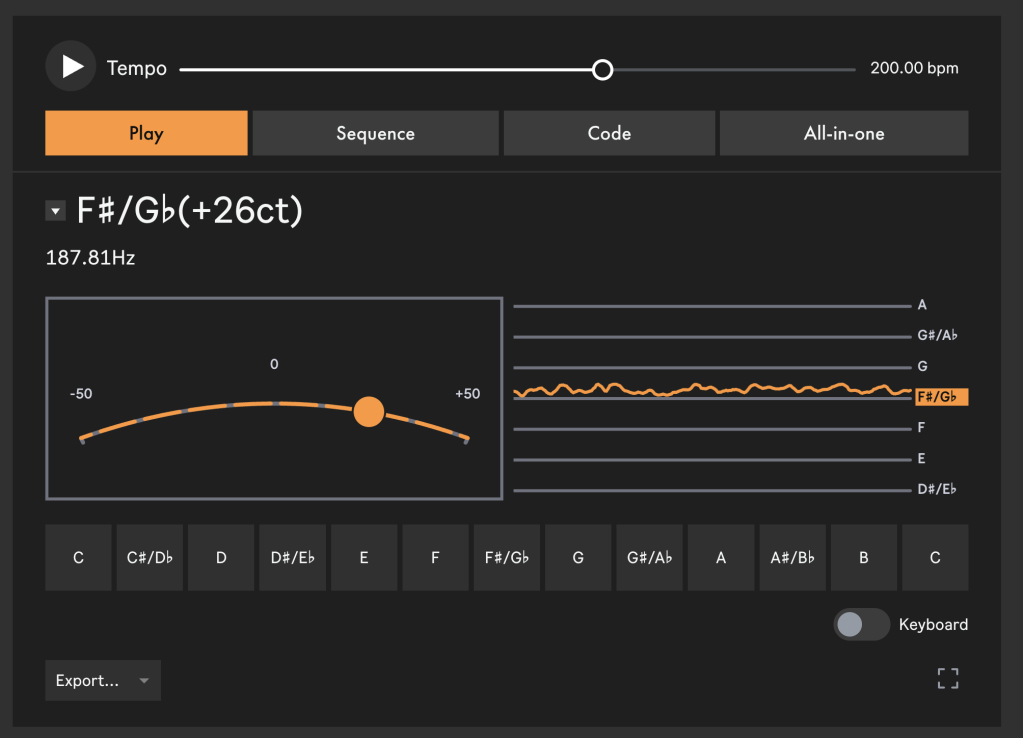The height and width of the screenshot is (738, 1023).
Task: Enter fullscreen with the corner brackets icon
Action: click(x=948, y=679)
